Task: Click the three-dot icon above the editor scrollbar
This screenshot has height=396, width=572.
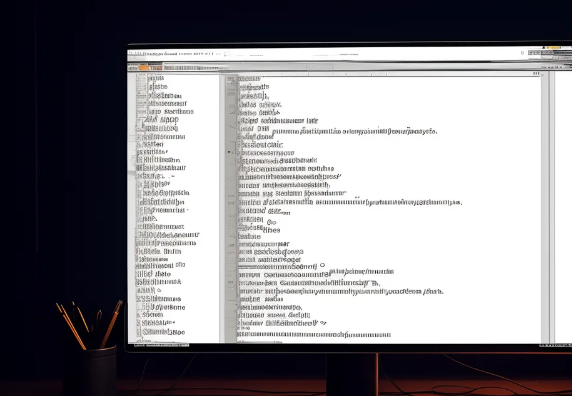Action: 536,74
